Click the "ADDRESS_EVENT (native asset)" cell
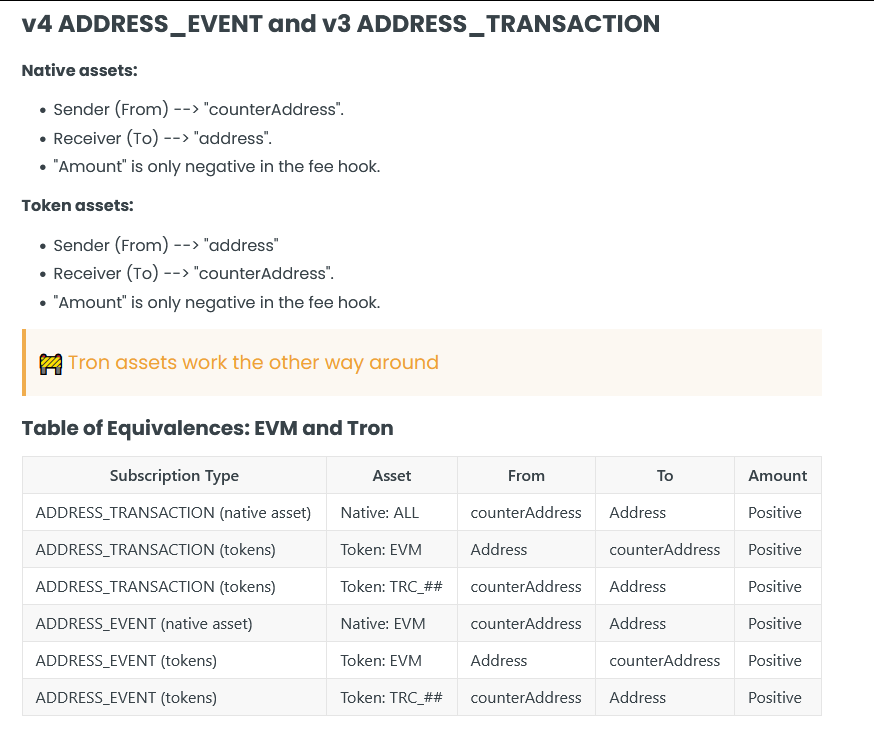 144,624
